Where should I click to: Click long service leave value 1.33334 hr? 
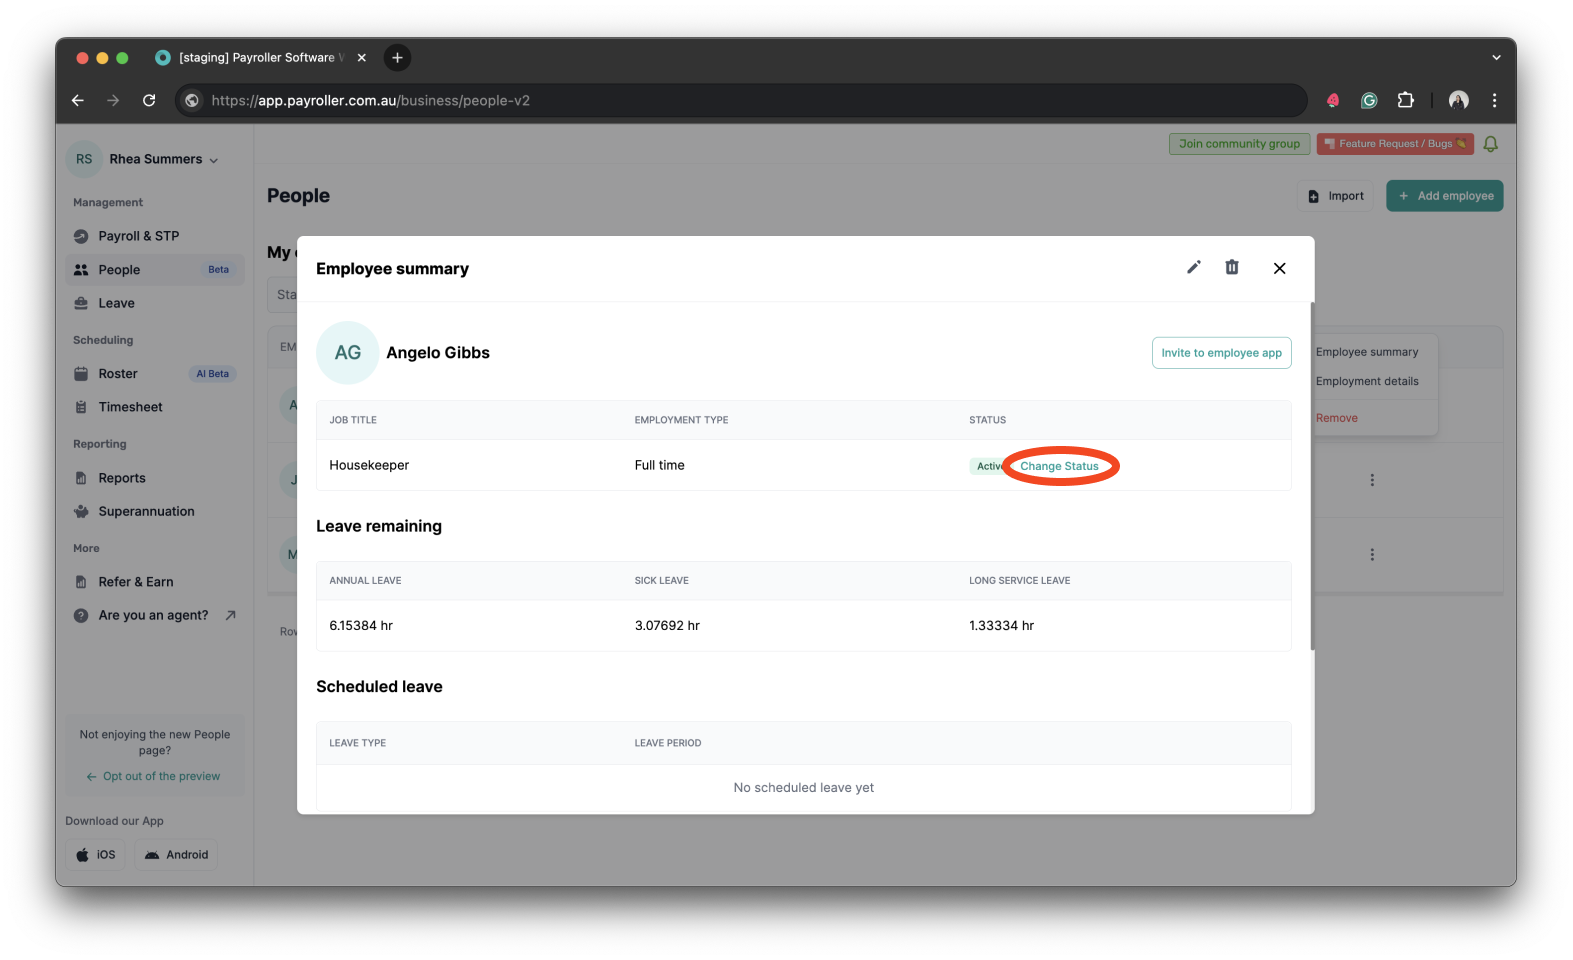click(1001, 625)
